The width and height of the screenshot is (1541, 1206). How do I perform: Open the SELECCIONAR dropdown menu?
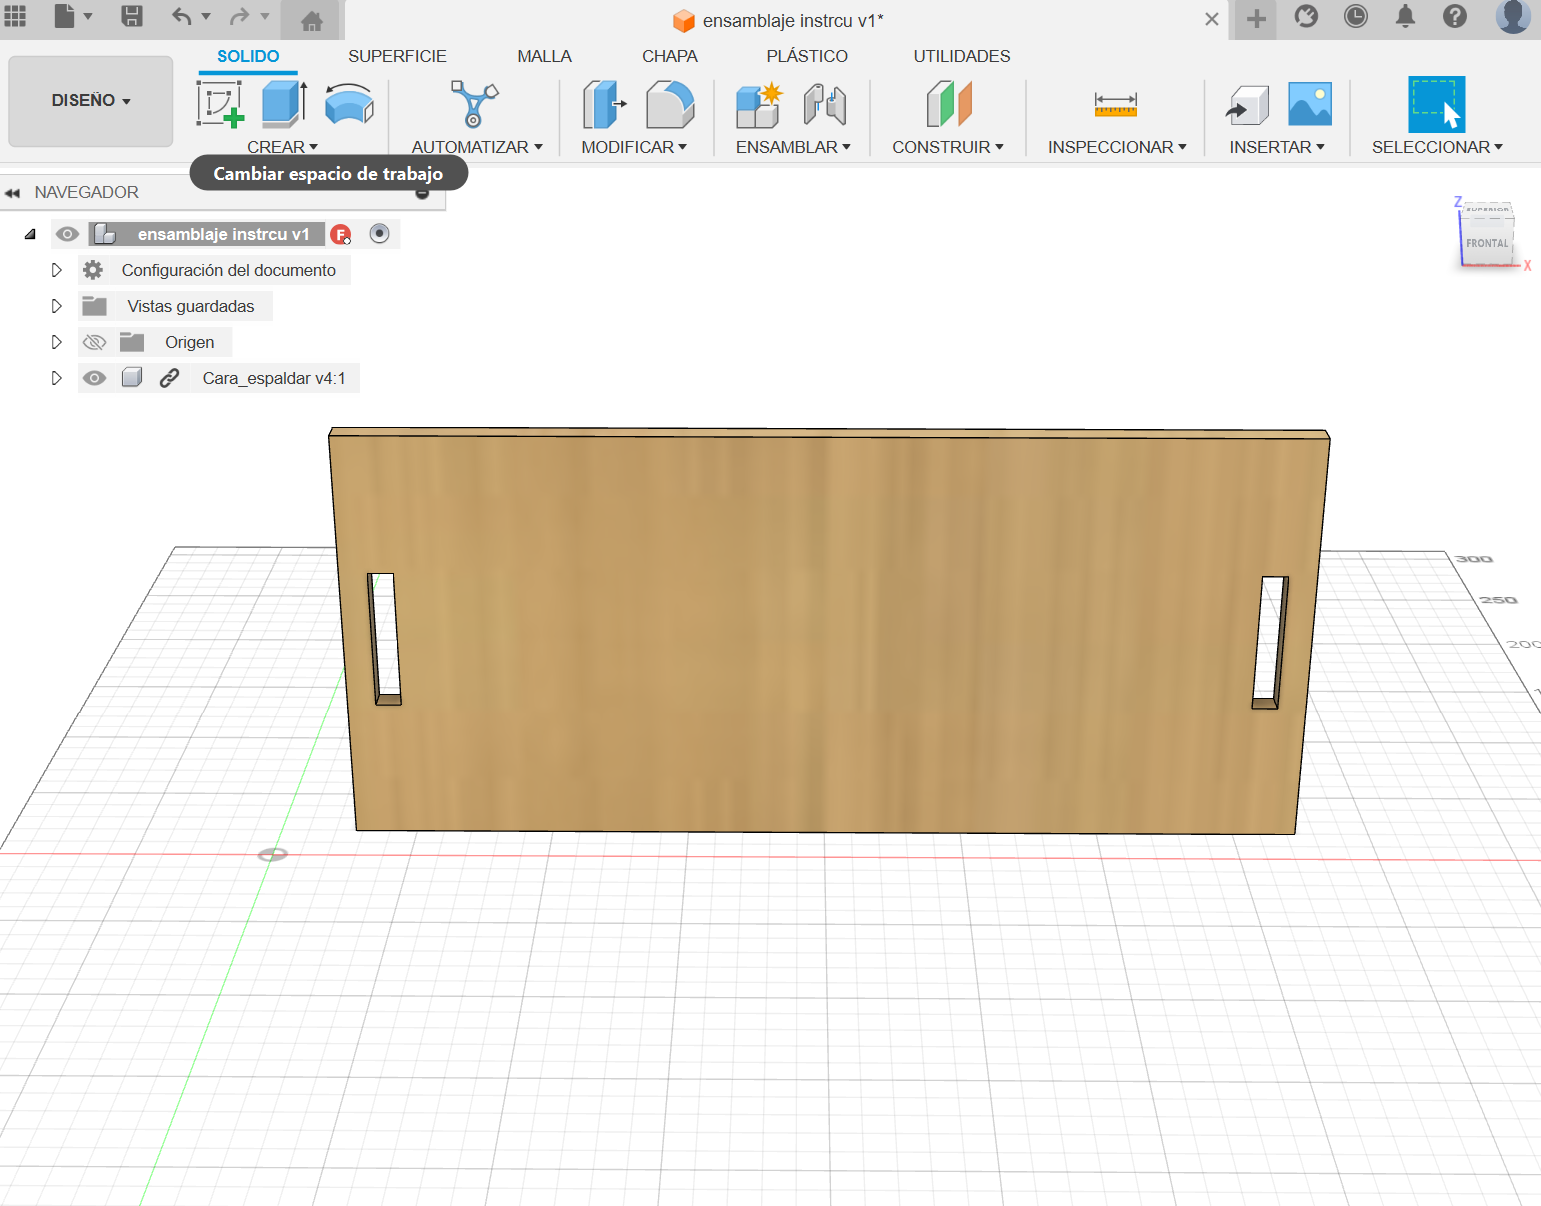click(1437, 147)
